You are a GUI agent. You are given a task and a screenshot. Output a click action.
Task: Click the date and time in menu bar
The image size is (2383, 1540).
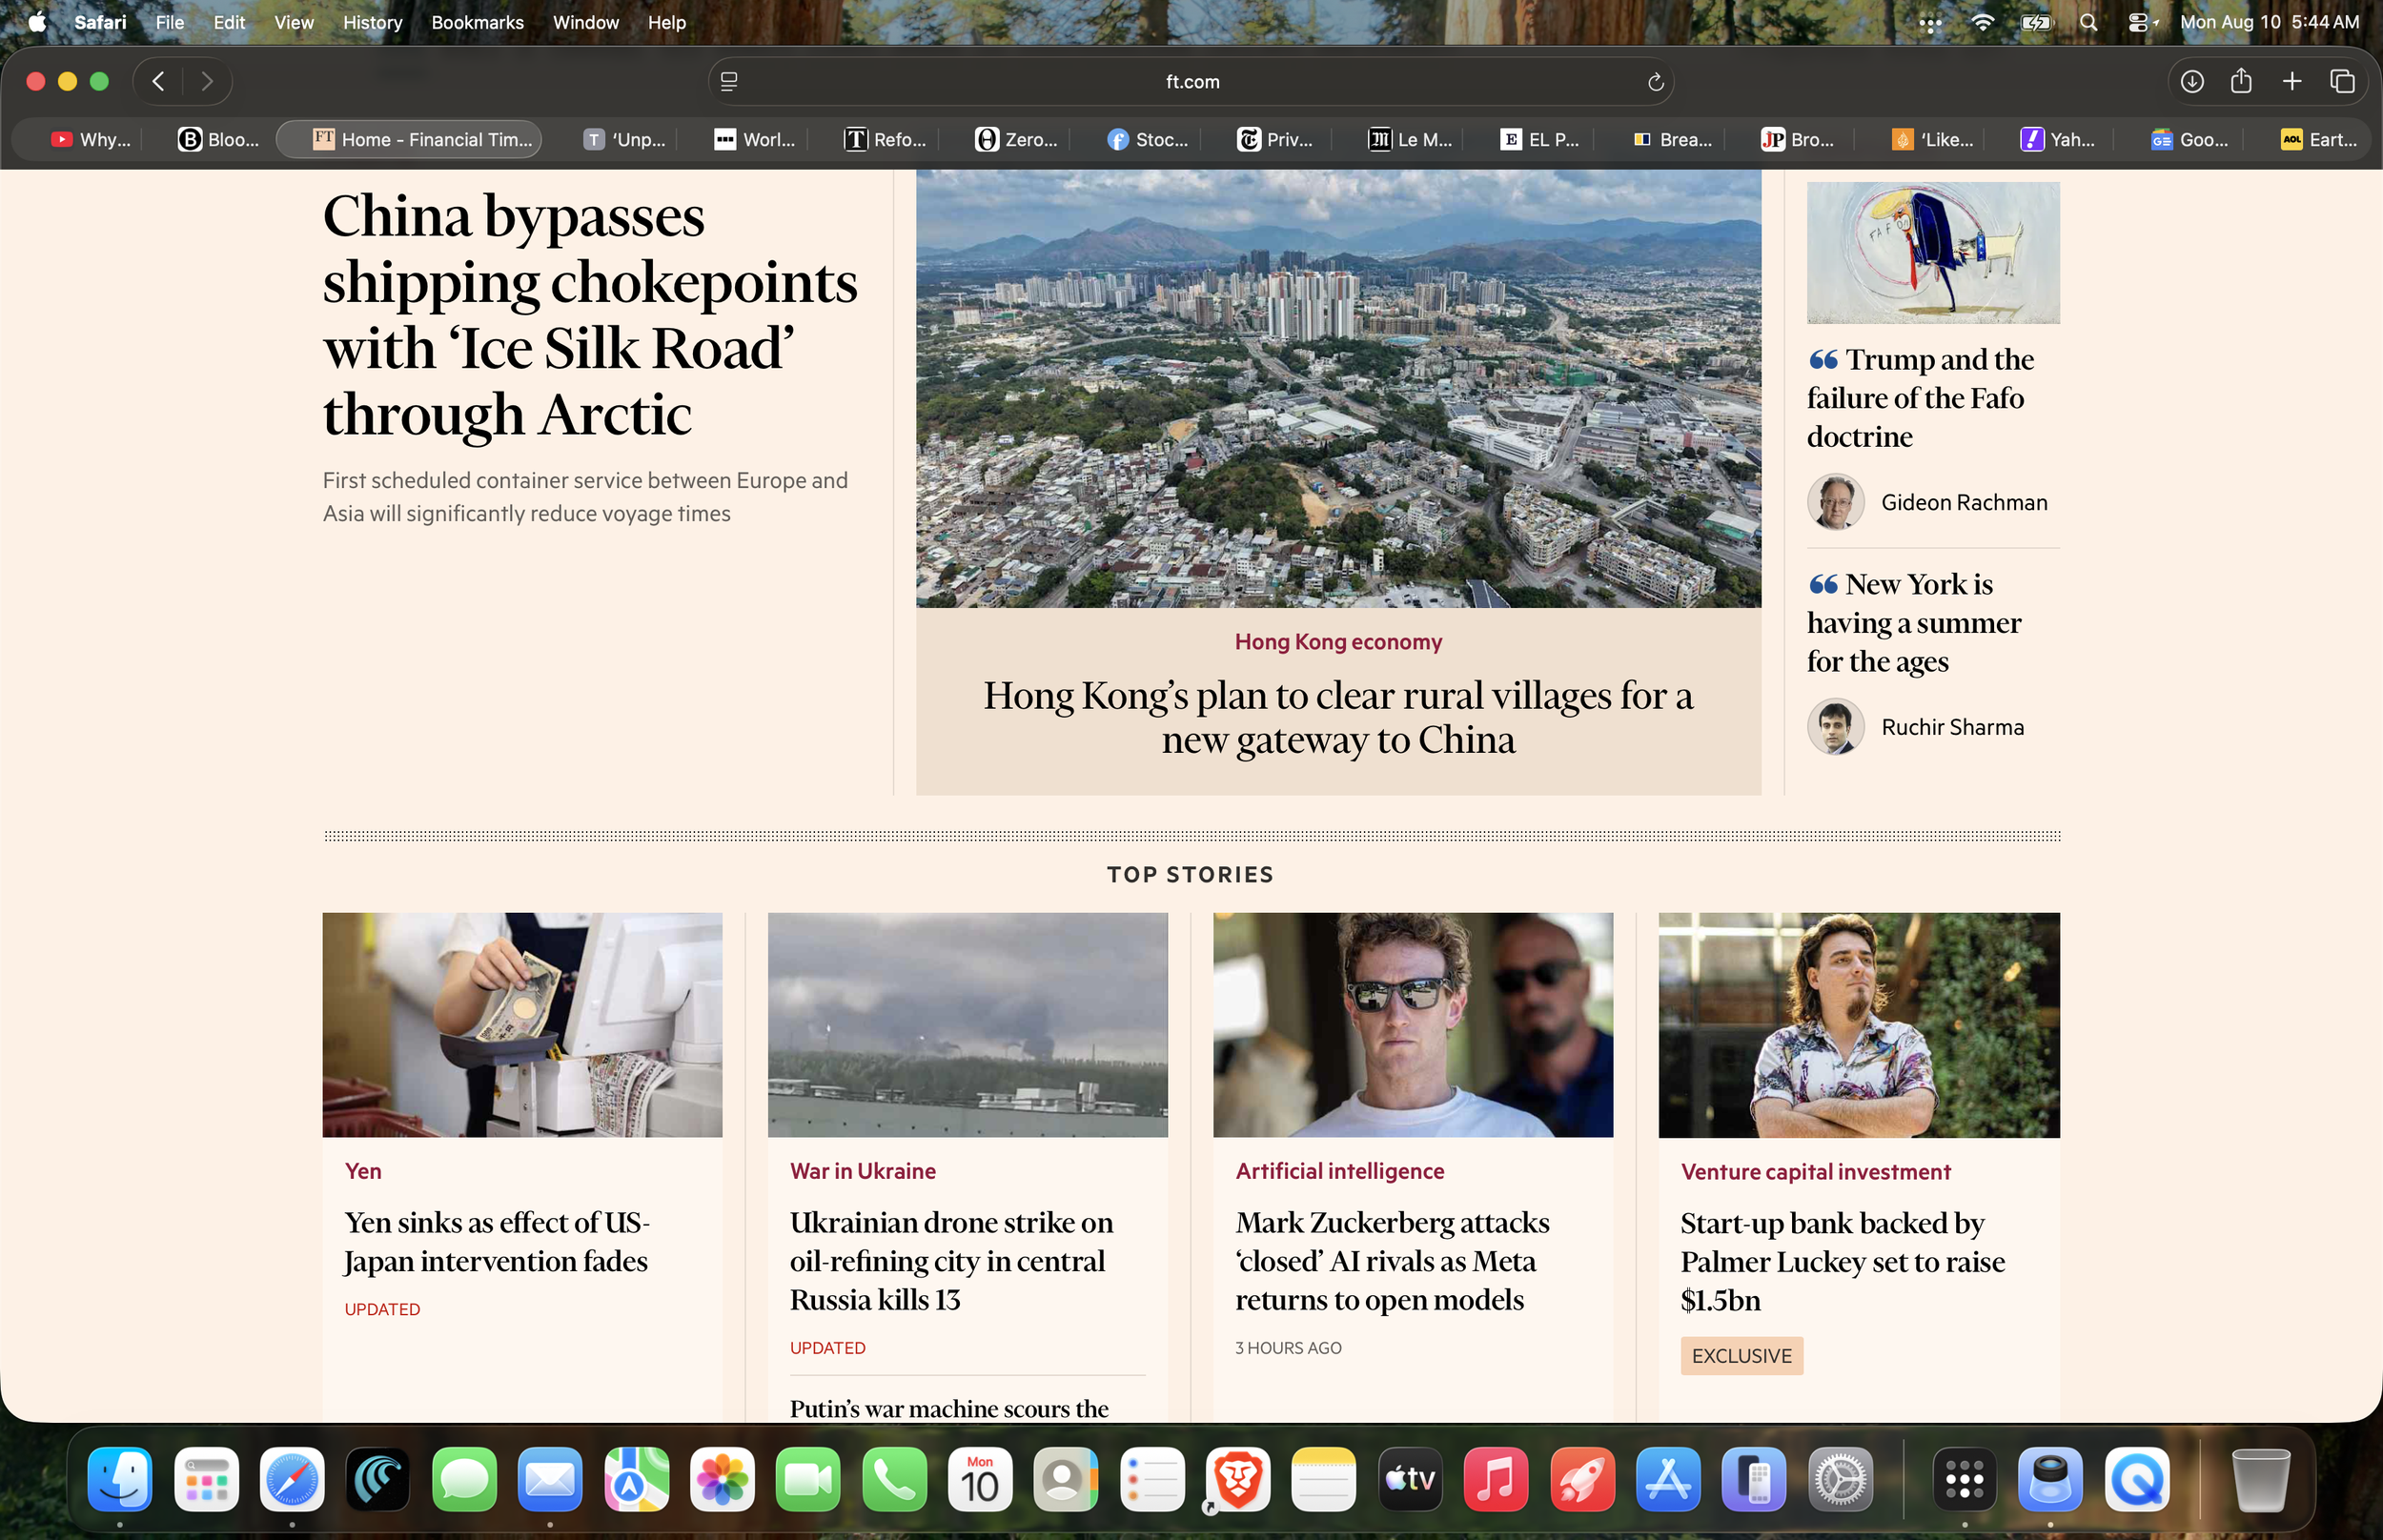[2269, 22]
